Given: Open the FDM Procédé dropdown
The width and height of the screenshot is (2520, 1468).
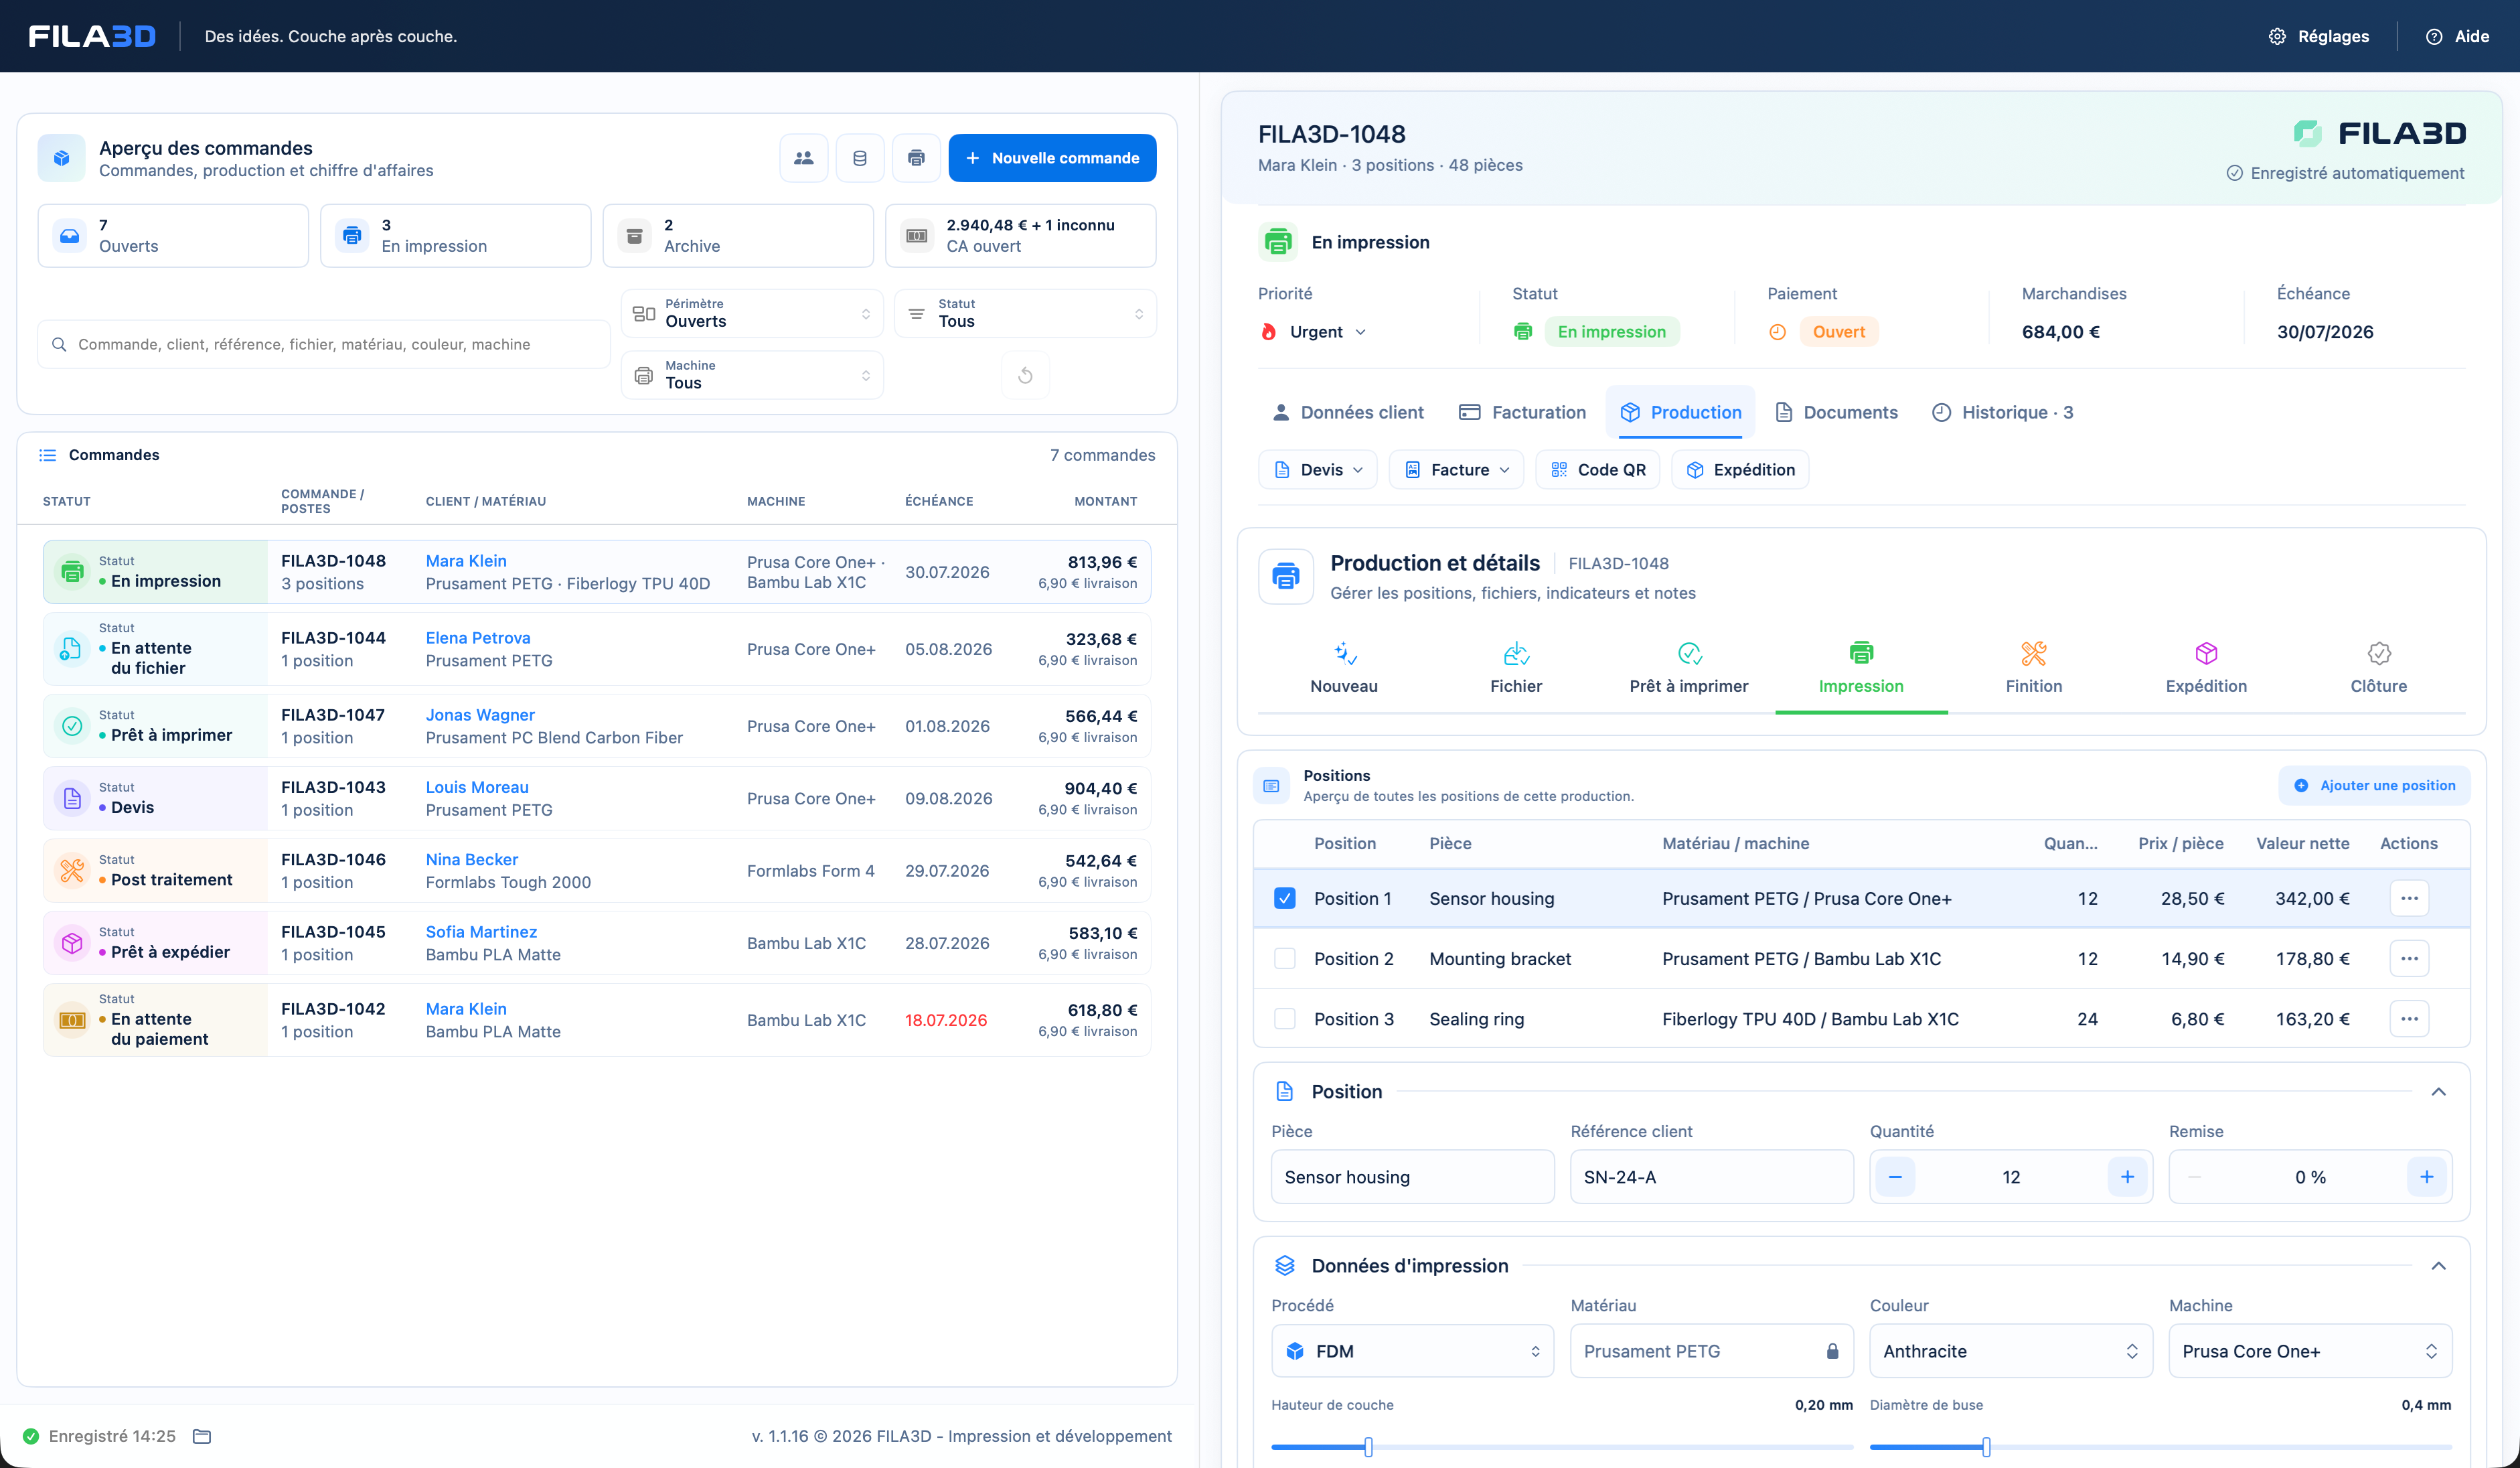Looking at the screenshot, I should (1412, 1351).
